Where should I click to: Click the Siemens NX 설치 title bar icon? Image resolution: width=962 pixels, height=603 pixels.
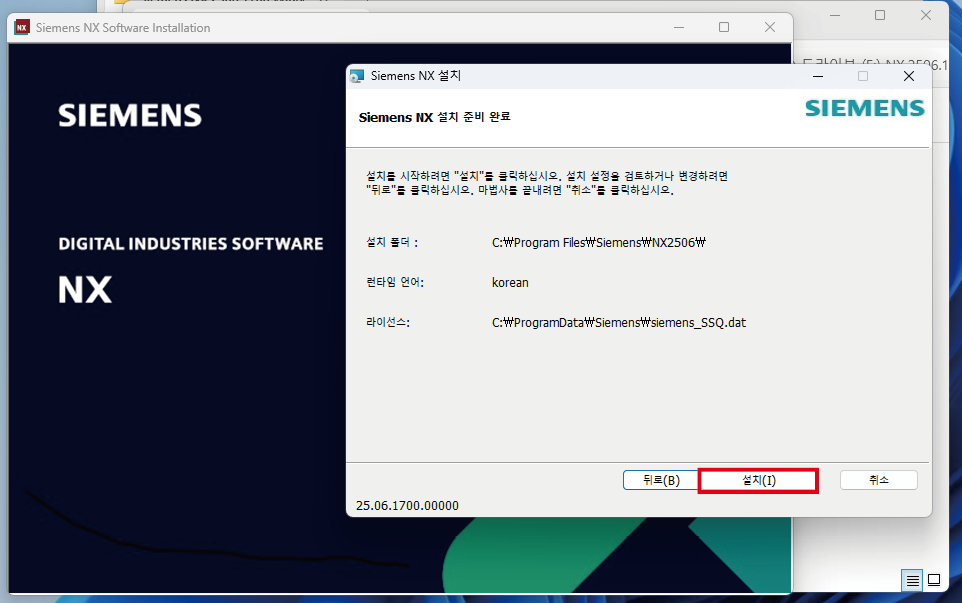356,76
